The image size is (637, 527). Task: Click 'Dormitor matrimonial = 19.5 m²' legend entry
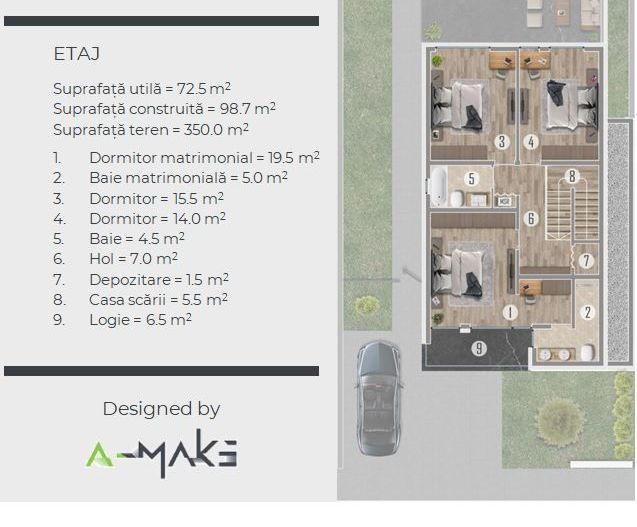[204, 158]
